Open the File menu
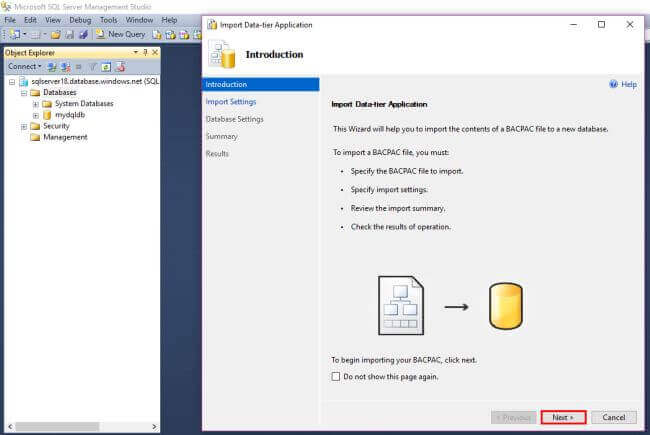The image size is (650, 435). 10,20
